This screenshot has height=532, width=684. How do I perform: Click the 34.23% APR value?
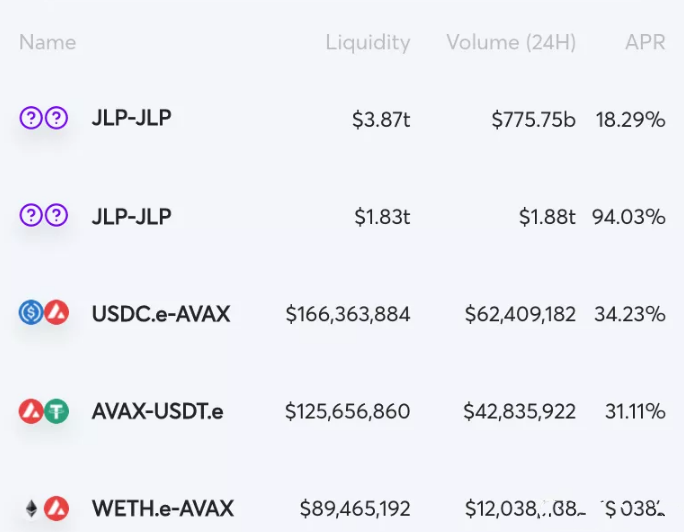(629, 314)
